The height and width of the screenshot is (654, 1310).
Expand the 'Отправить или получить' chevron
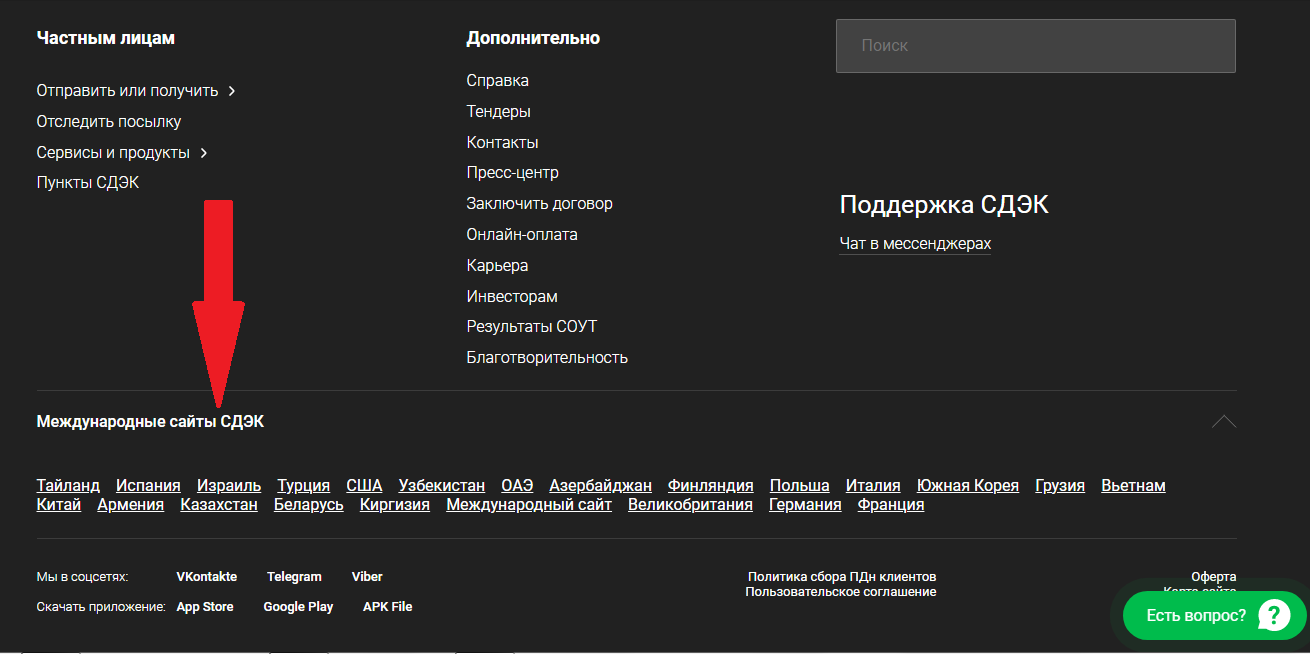click(232, 91)
